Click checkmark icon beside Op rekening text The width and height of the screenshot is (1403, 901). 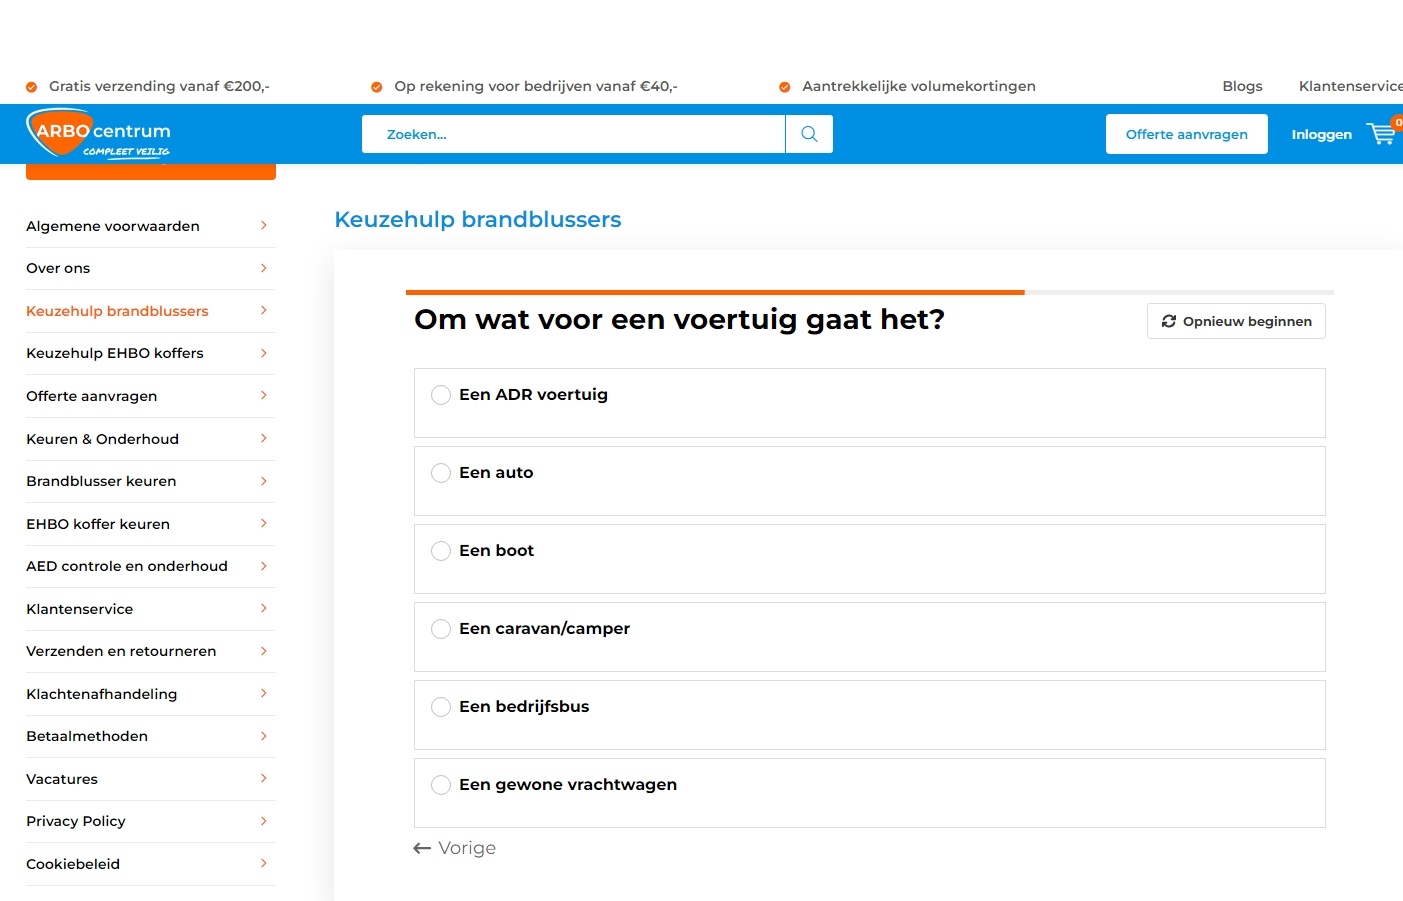coord(377,87)
